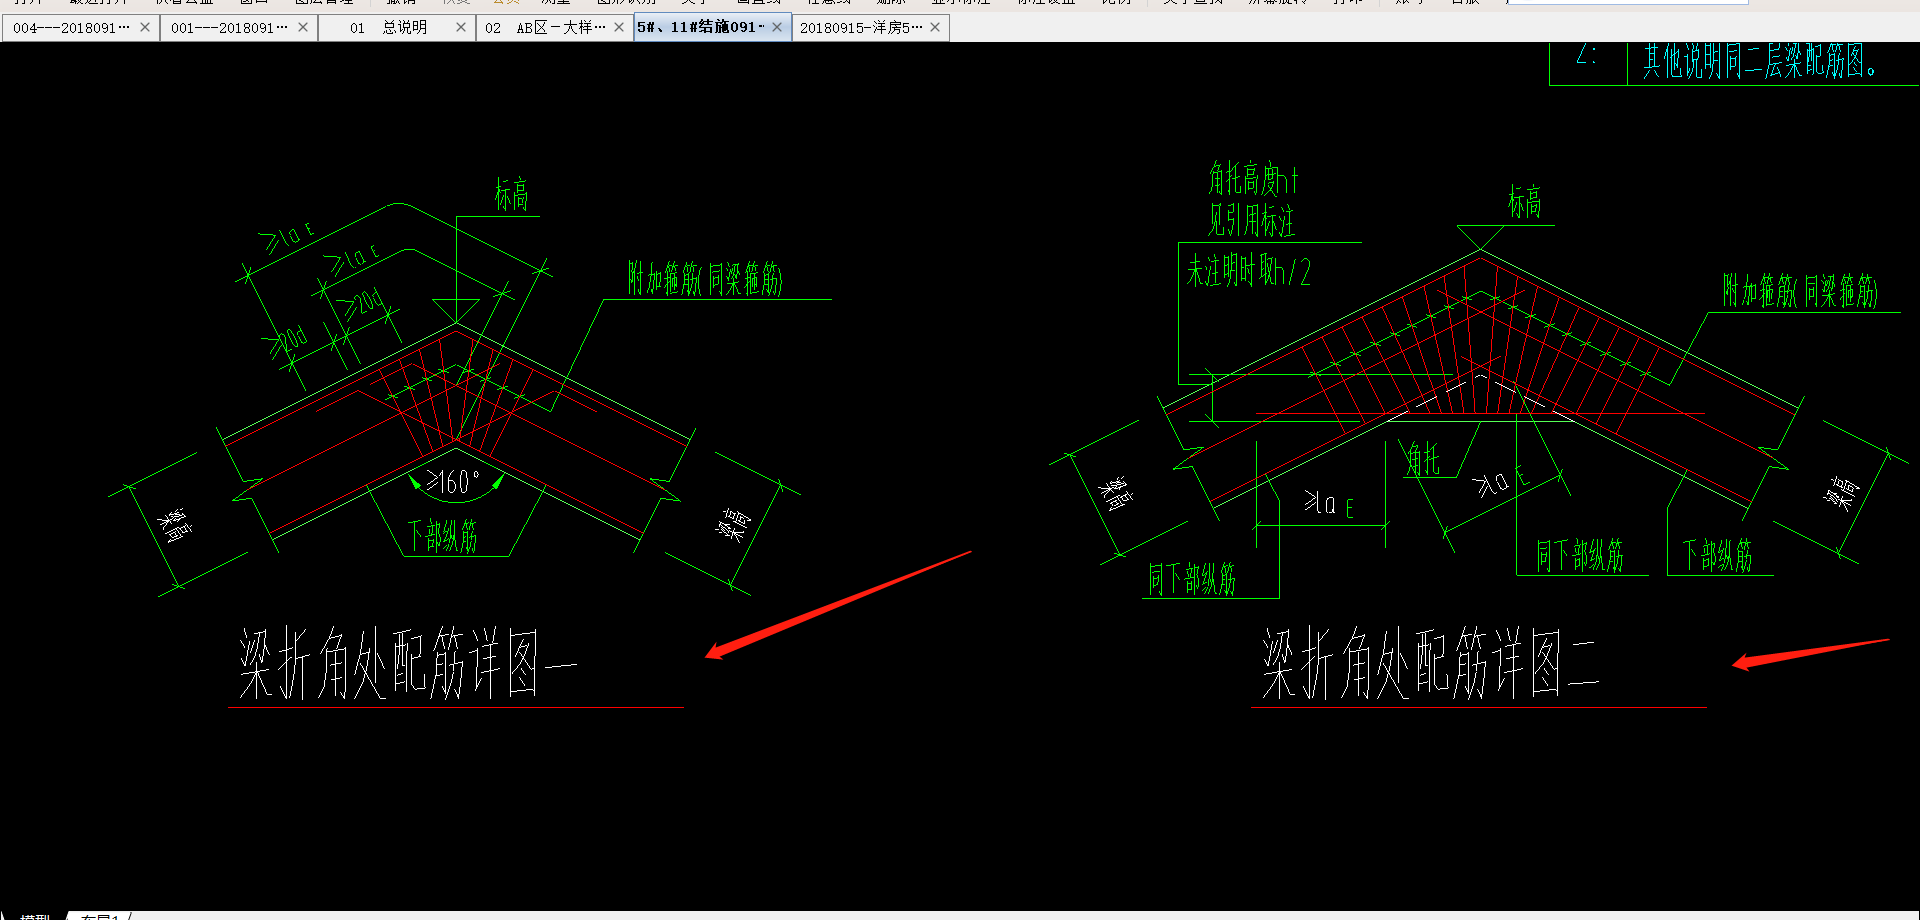Close the 02 AB区-大样 tab
Screen dimensions: 1920x920
tap(619, 27)
